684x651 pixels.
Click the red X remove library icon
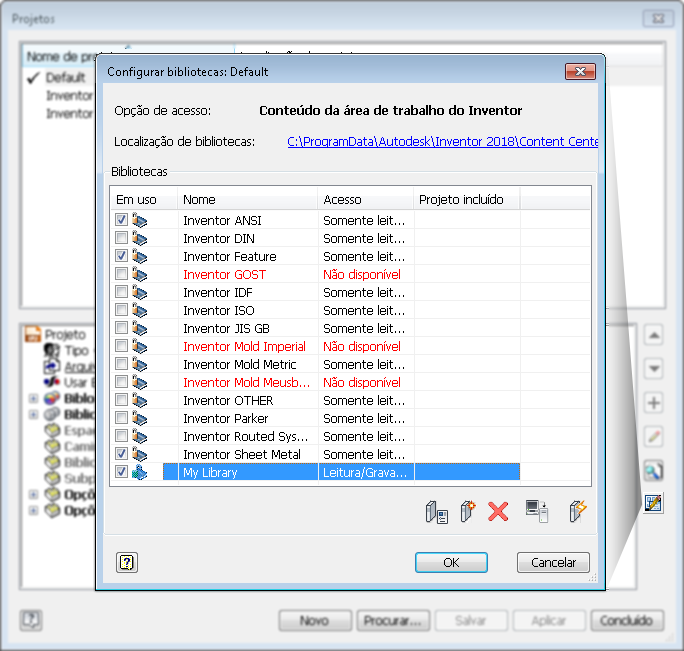(x=498, y=511)
